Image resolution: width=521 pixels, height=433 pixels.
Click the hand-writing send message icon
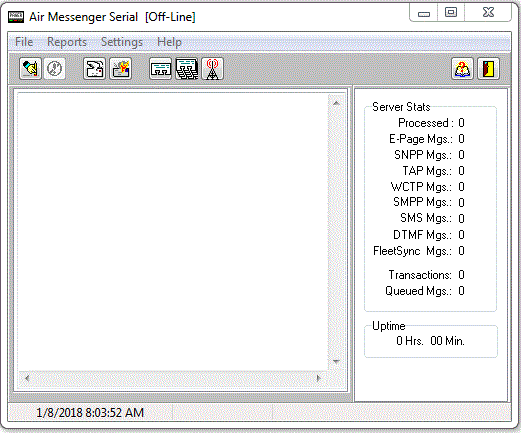coord(30,69)
